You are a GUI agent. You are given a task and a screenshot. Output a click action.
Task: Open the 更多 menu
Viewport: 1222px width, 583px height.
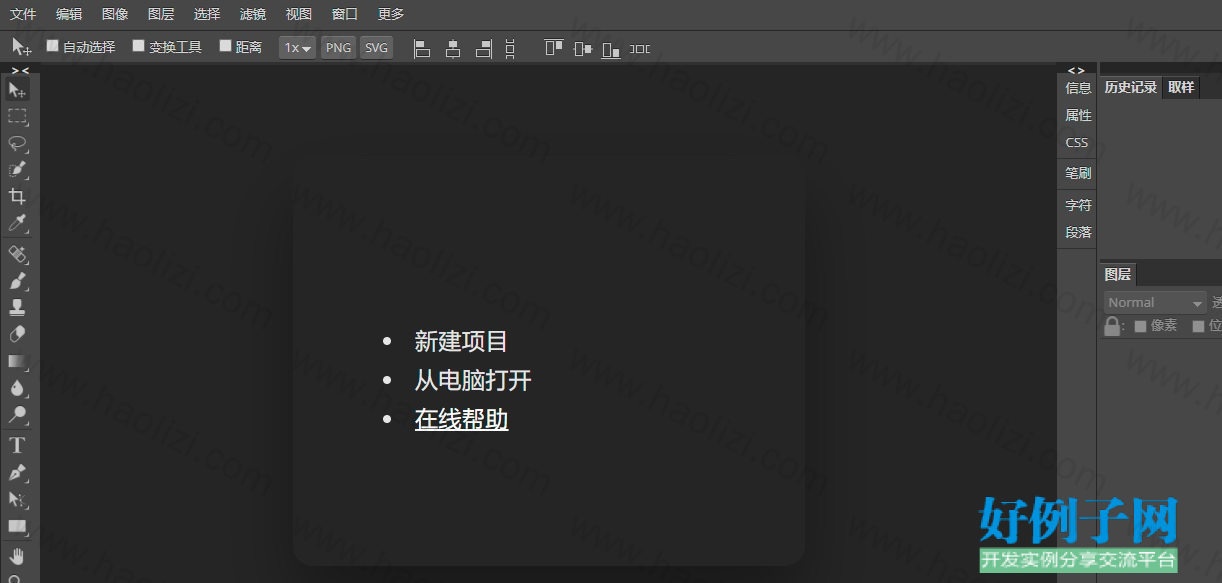tap(391, 14)
